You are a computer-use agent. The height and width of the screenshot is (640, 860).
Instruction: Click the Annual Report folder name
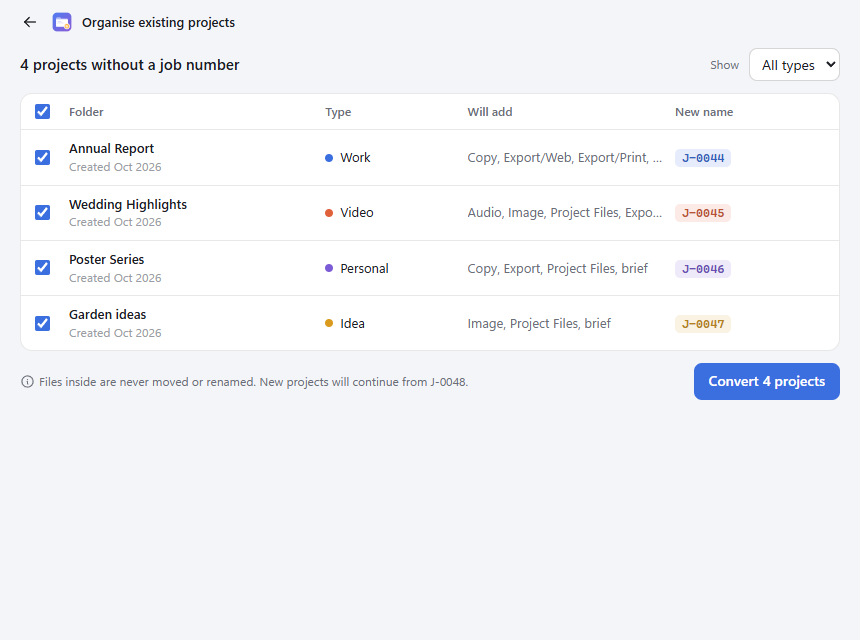click(111, 149)
